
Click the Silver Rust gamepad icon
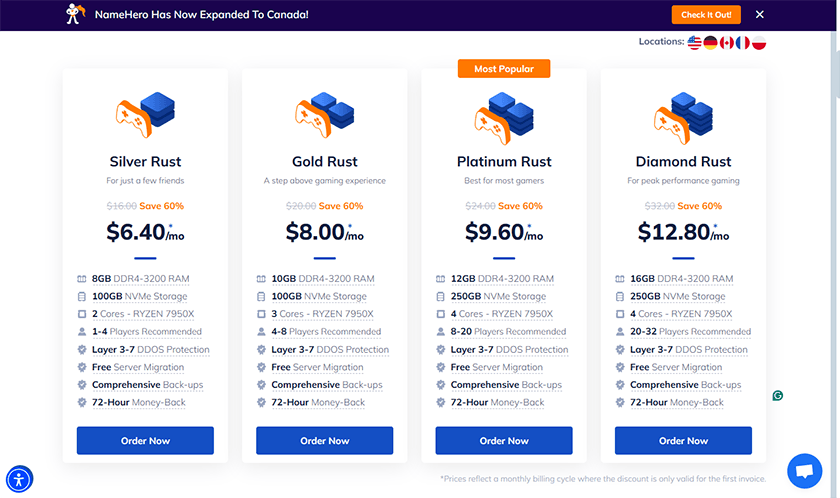click(133, 118)
